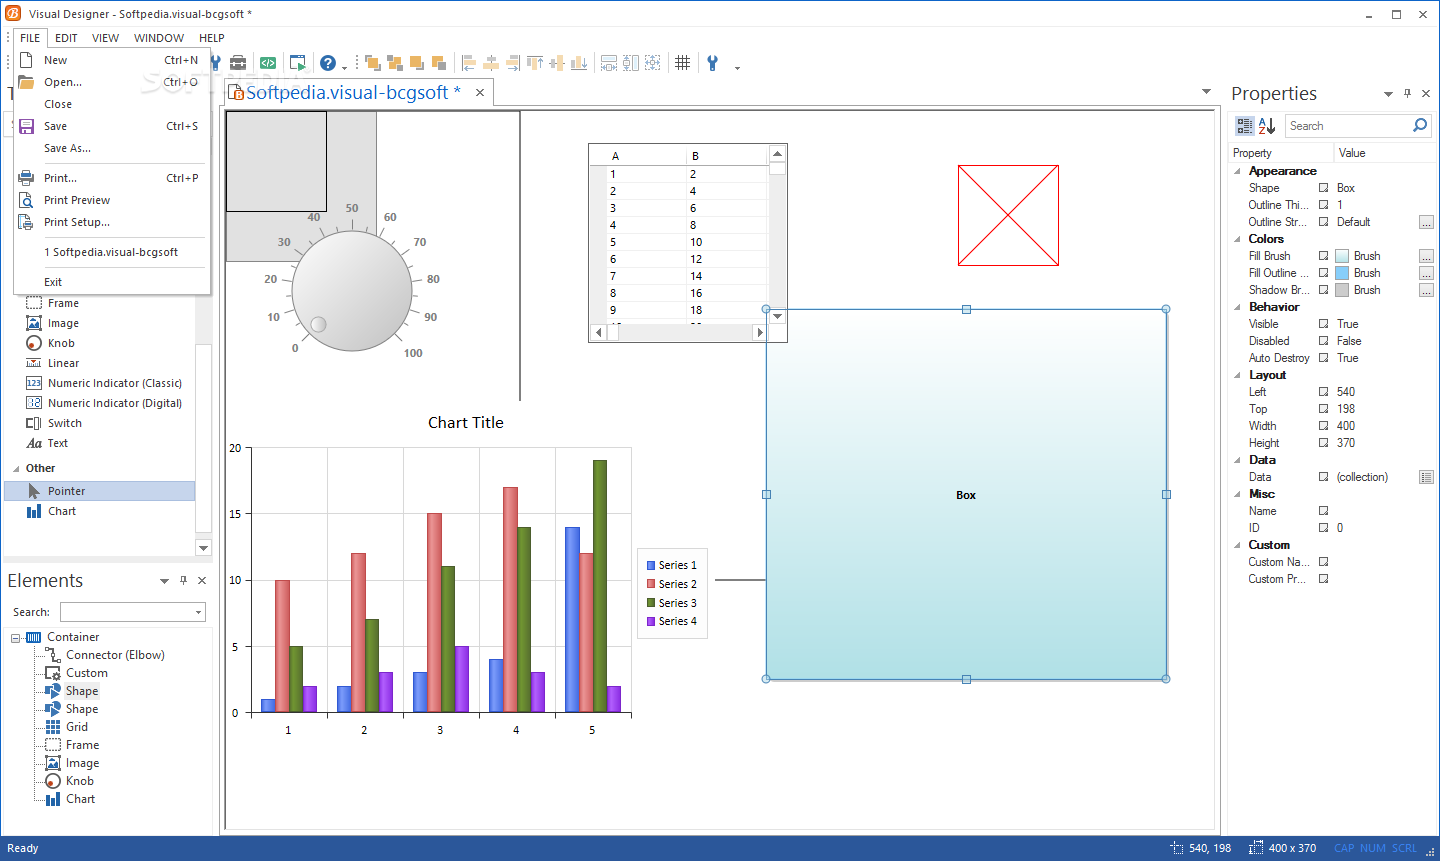The height and width of the screenshot is (861, 1440).
Task: Collapse the Behavior property group
Action: (1237, 307)
